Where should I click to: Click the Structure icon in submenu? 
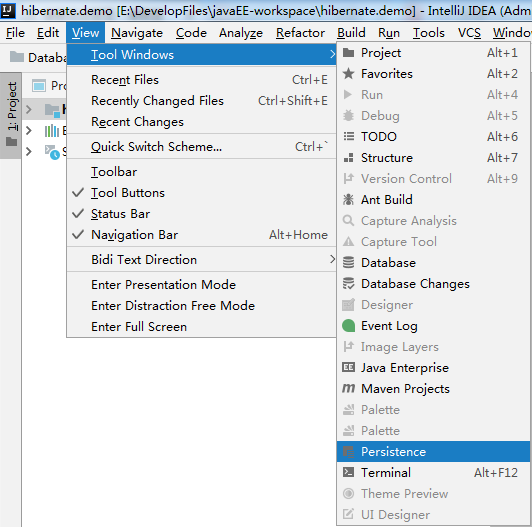point(348,158)
